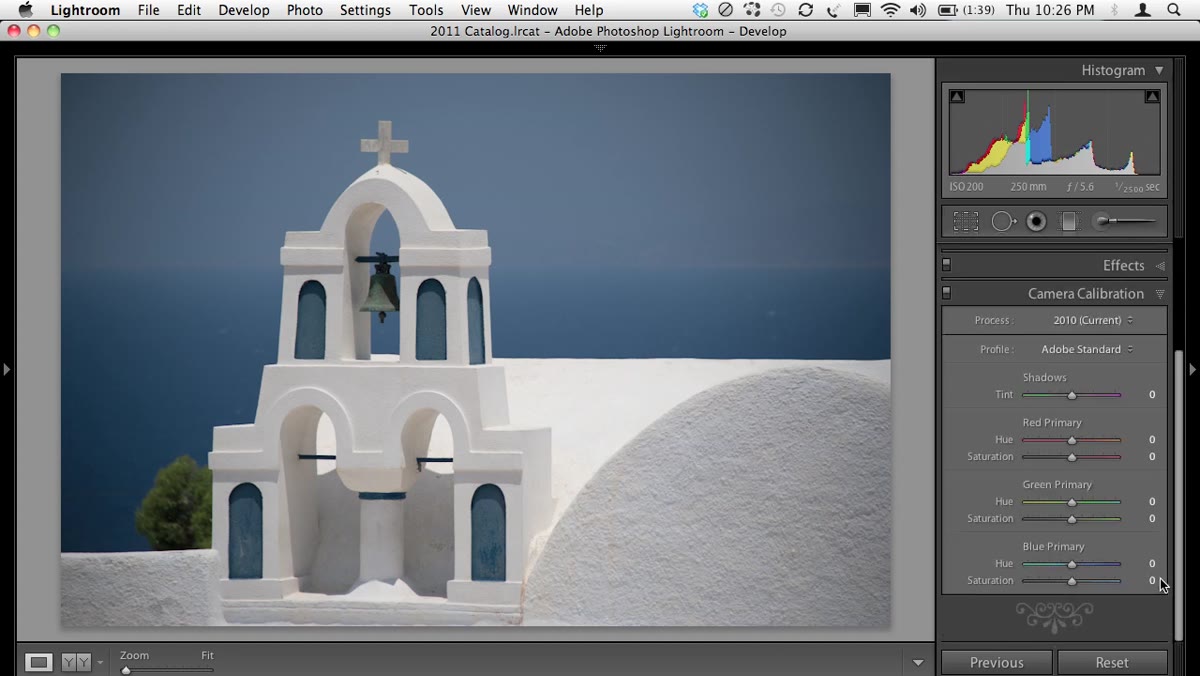The width and height of the screenshot is (1200, 676).
Task: Open the Profile Adobe Standard dropdown
Action: pos(1087,349)
